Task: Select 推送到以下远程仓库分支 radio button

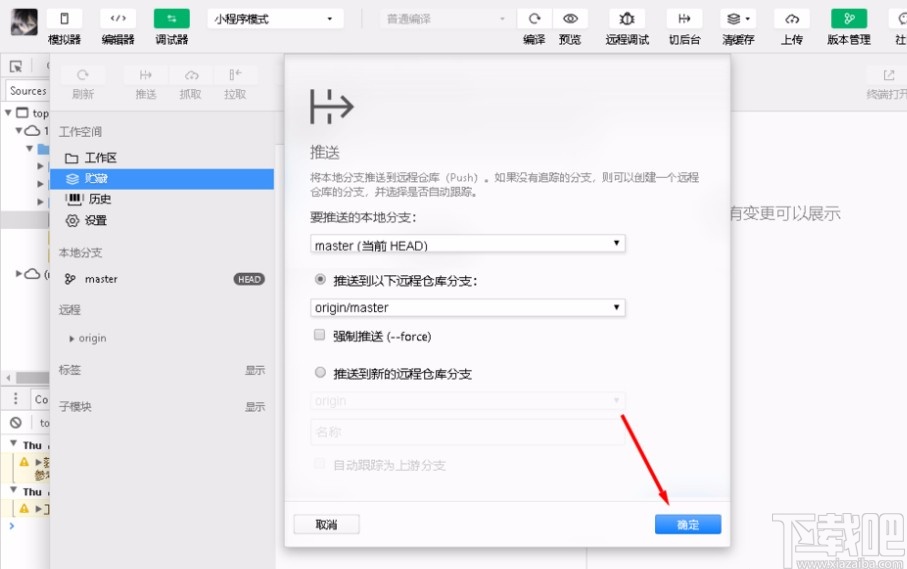Action: coord(320,279)
